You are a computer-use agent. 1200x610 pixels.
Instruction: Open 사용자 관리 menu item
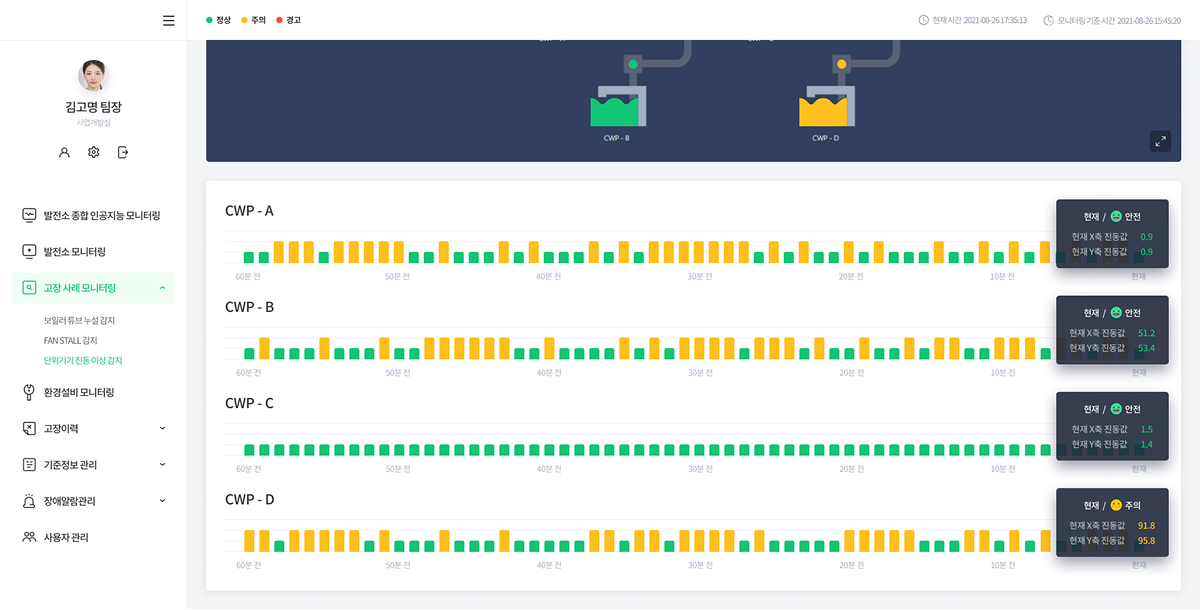[x=65, y=537]
